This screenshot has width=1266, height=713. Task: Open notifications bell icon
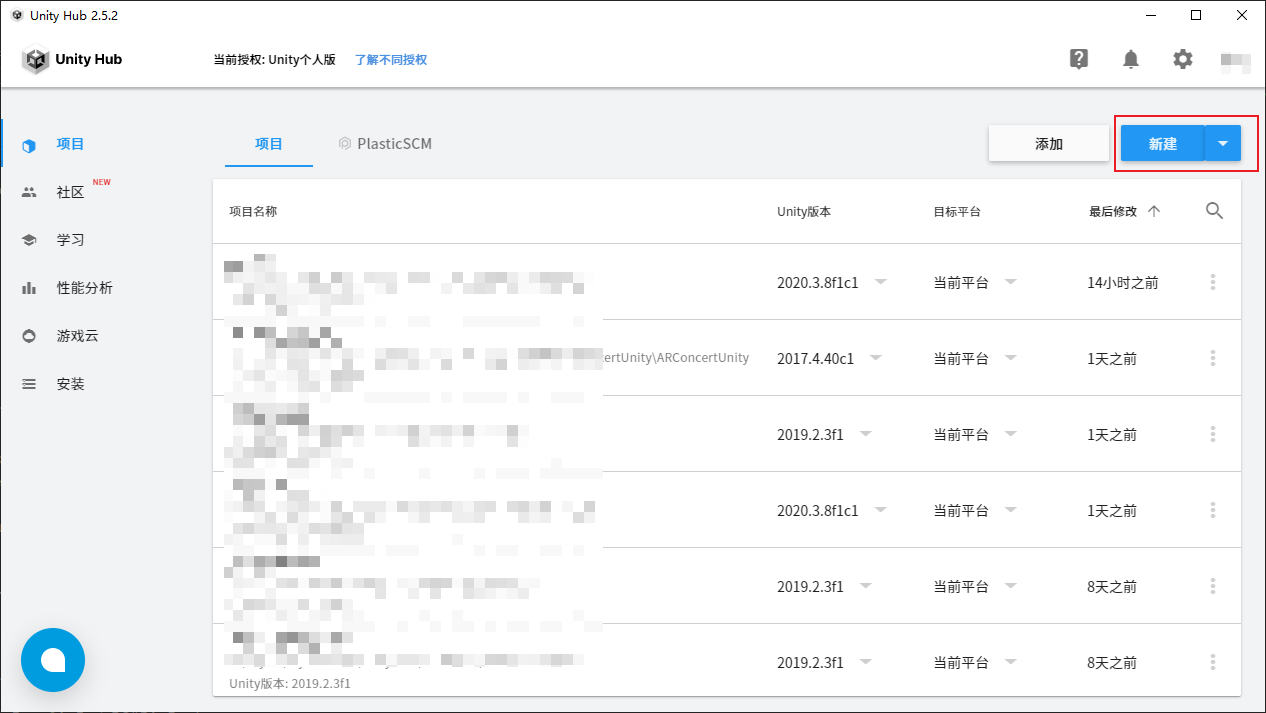tap(1131, 59)
